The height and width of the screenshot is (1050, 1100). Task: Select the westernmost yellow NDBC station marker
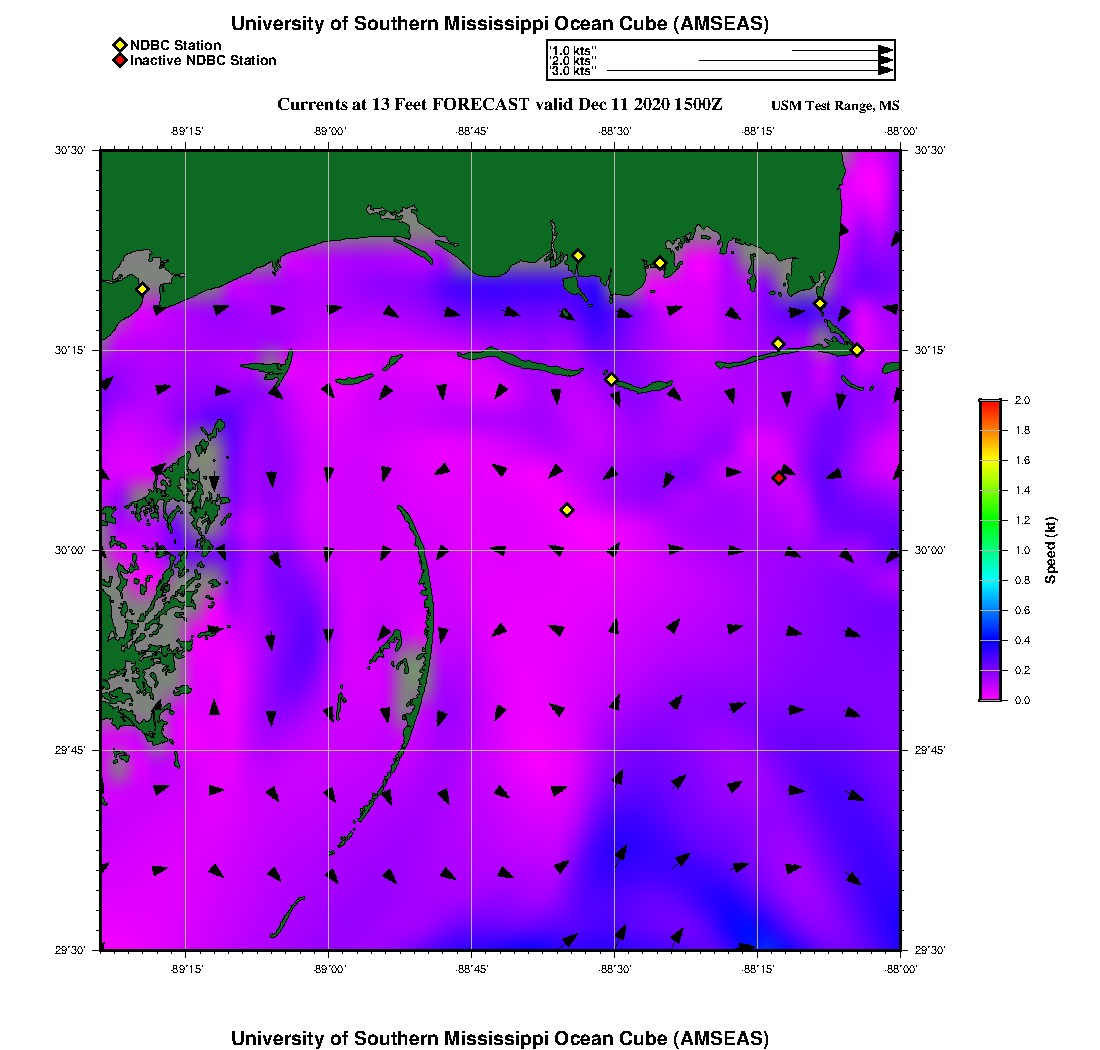pyautogui.click(x=142, y=289)
